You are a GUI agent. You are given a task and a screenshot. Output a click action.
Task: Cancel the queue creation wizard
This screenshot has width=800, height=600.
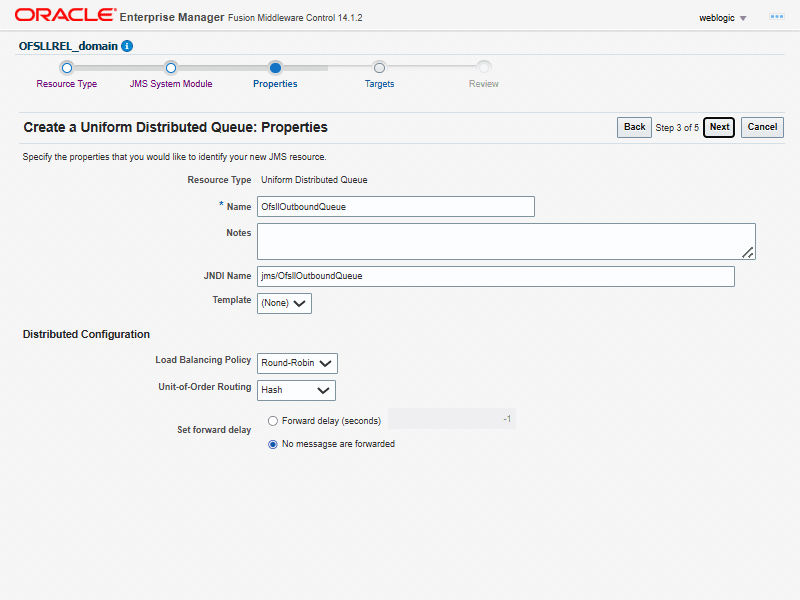762,127
